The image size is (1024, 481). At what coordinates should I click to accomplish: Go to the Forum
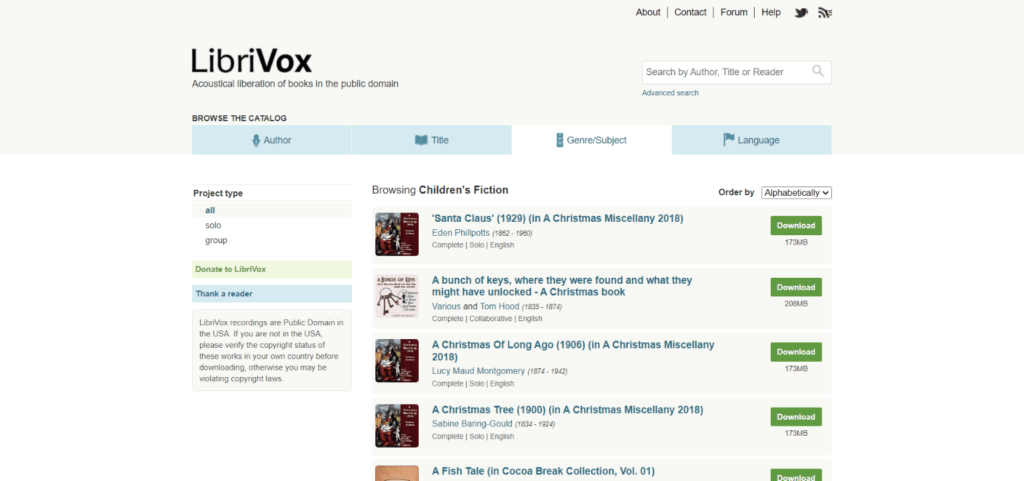click(734, 12)
